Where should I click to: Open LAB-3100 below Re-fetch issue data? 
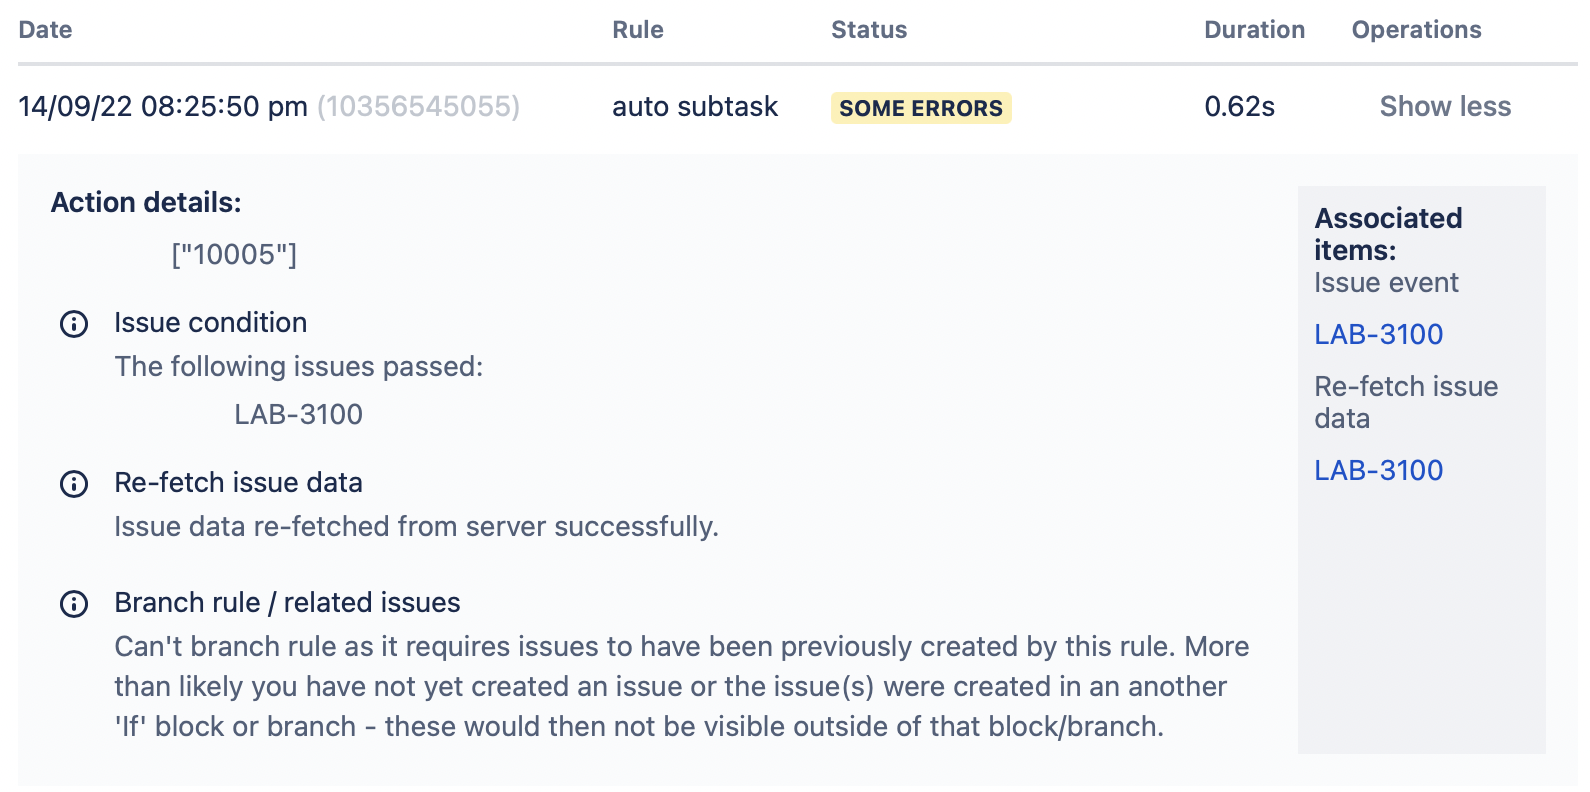click(x=1379, y=469)
